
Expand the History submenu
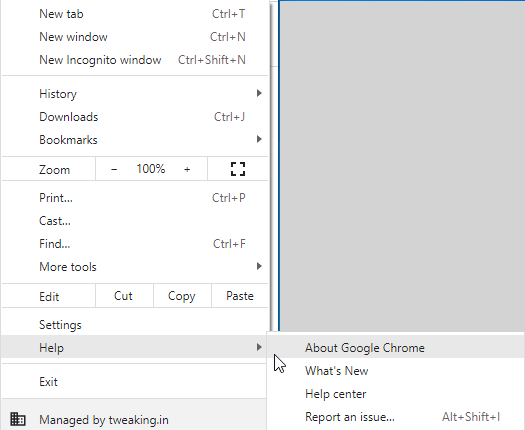tap(135, 94)
